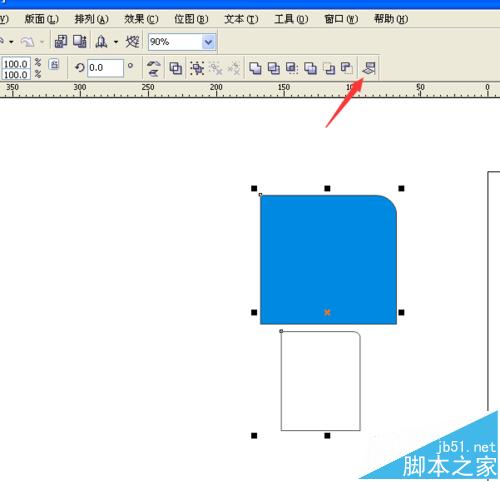Open the 窗口(W) window menu

341,19
